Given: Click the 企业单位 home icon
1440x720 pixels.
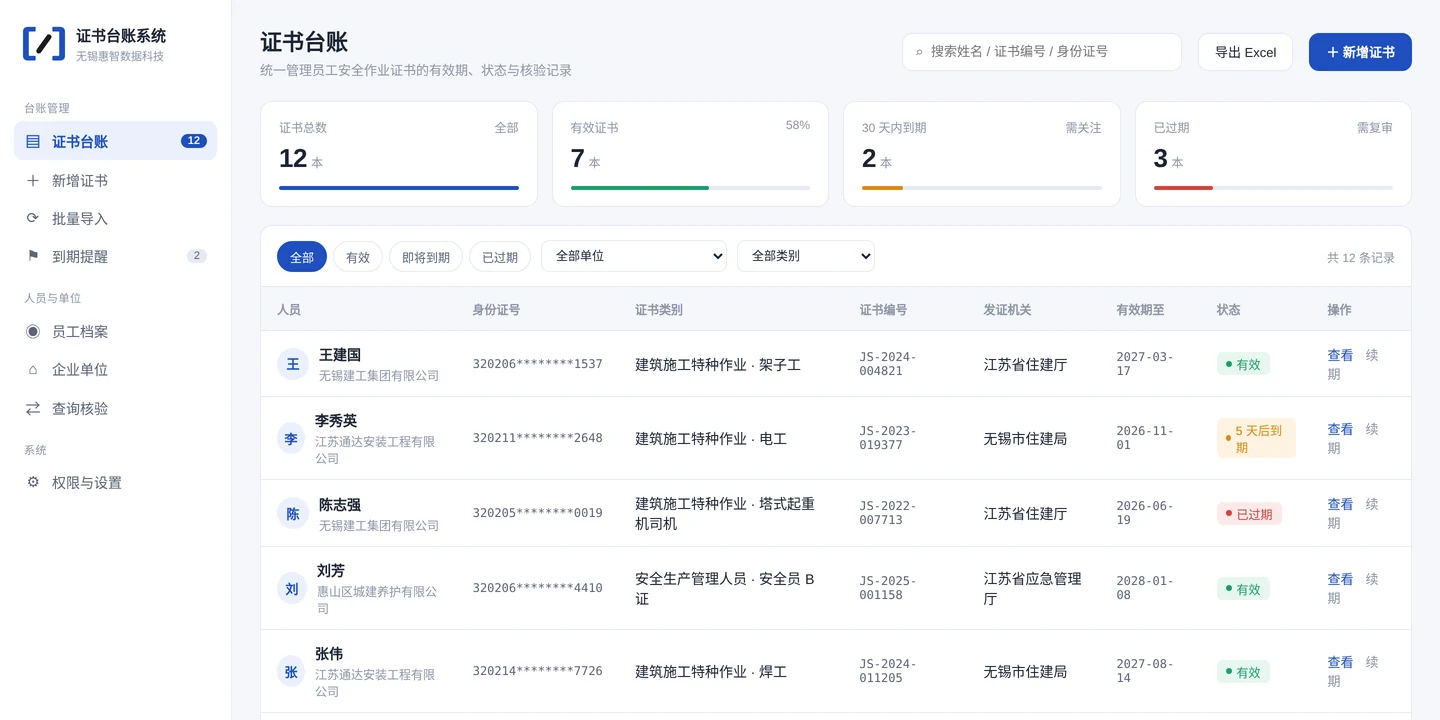Looking at the screenshot, I should [33, 369].
